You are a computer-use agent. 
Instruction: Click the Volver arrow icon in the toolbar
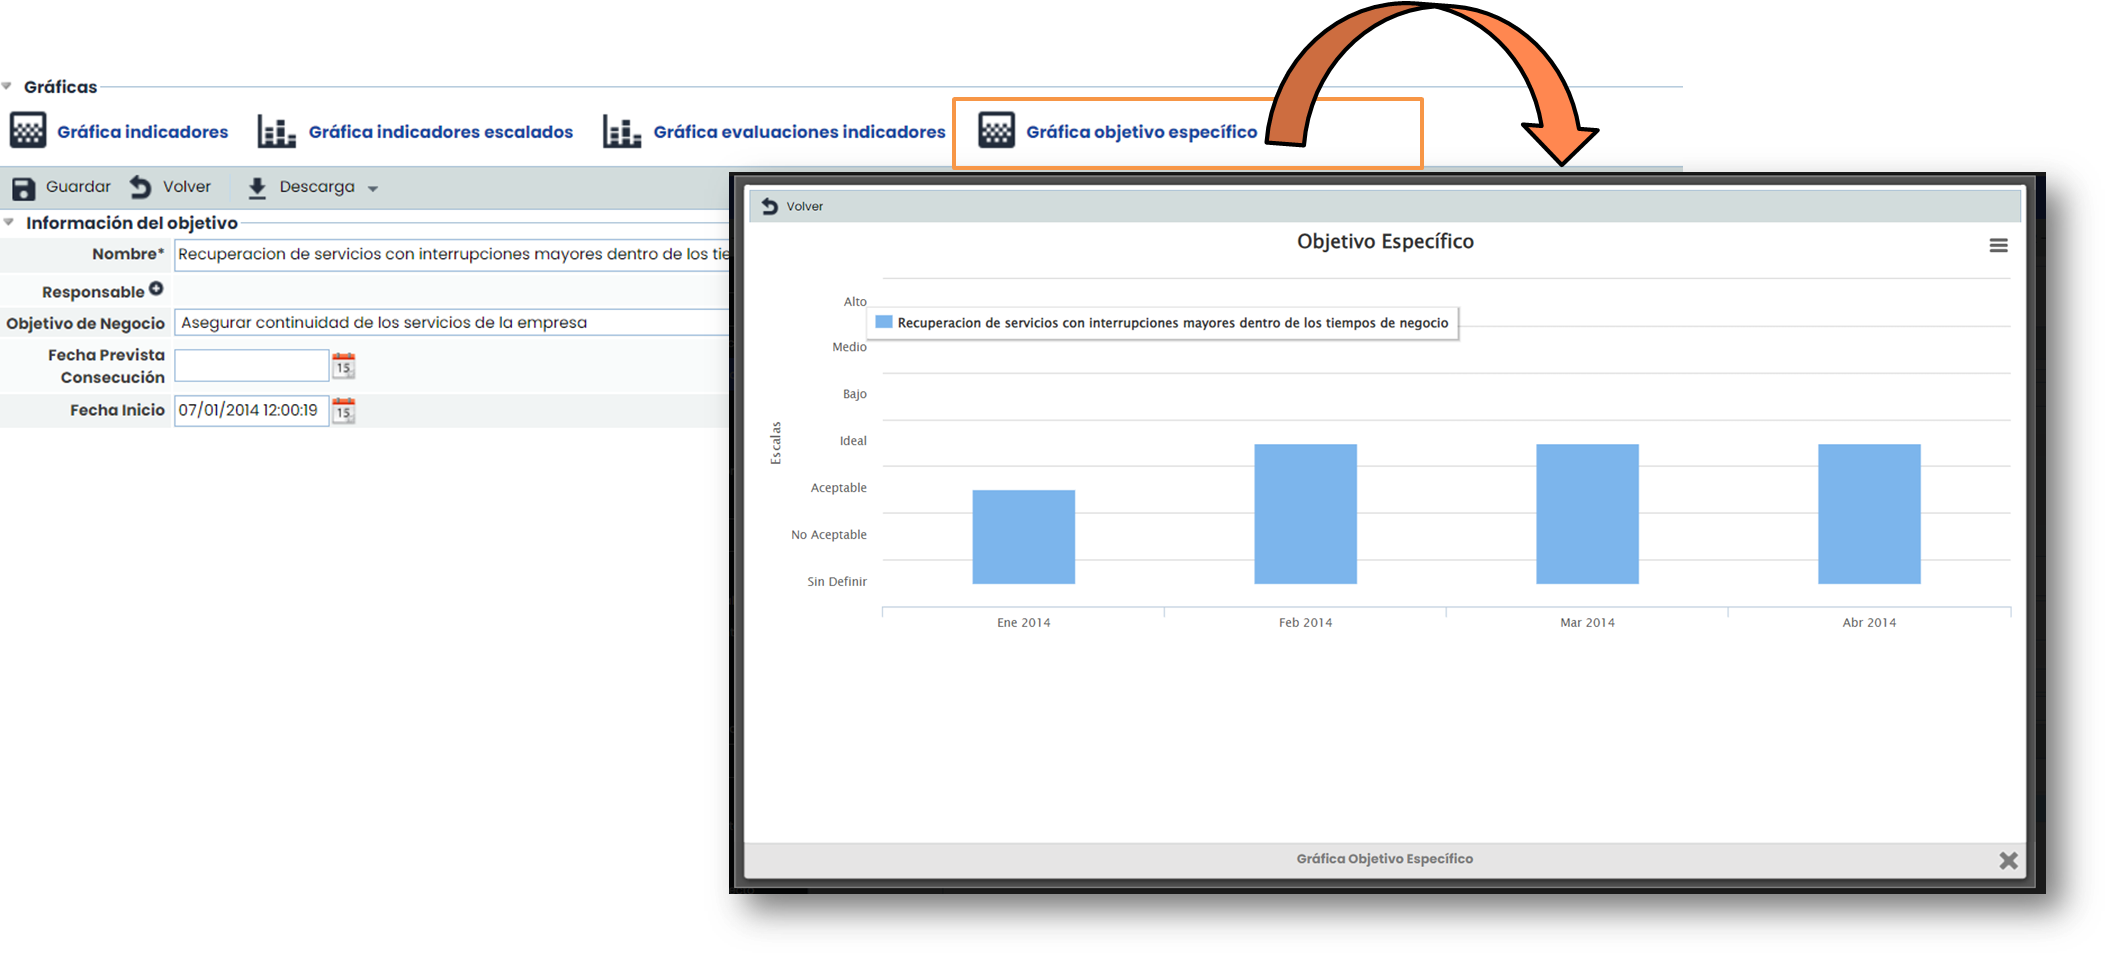[x=141, y=187]
